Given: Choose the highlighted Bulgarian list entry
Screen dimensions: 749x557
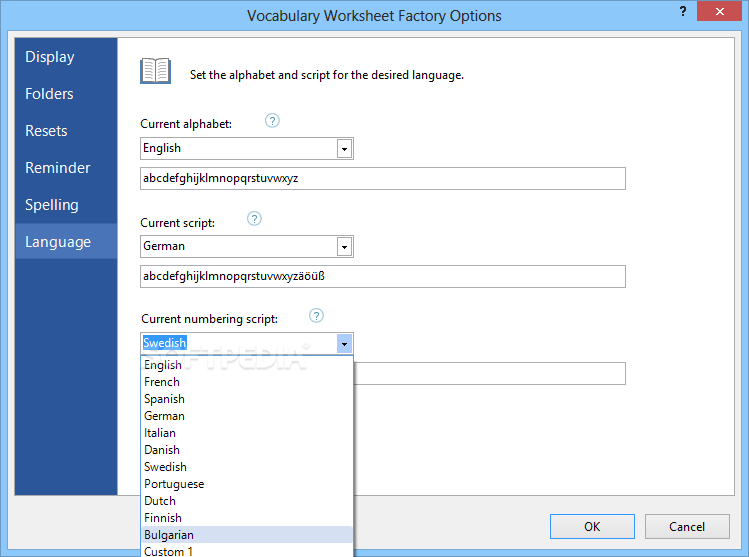Looking at the screenshot, I should point(247,535).
